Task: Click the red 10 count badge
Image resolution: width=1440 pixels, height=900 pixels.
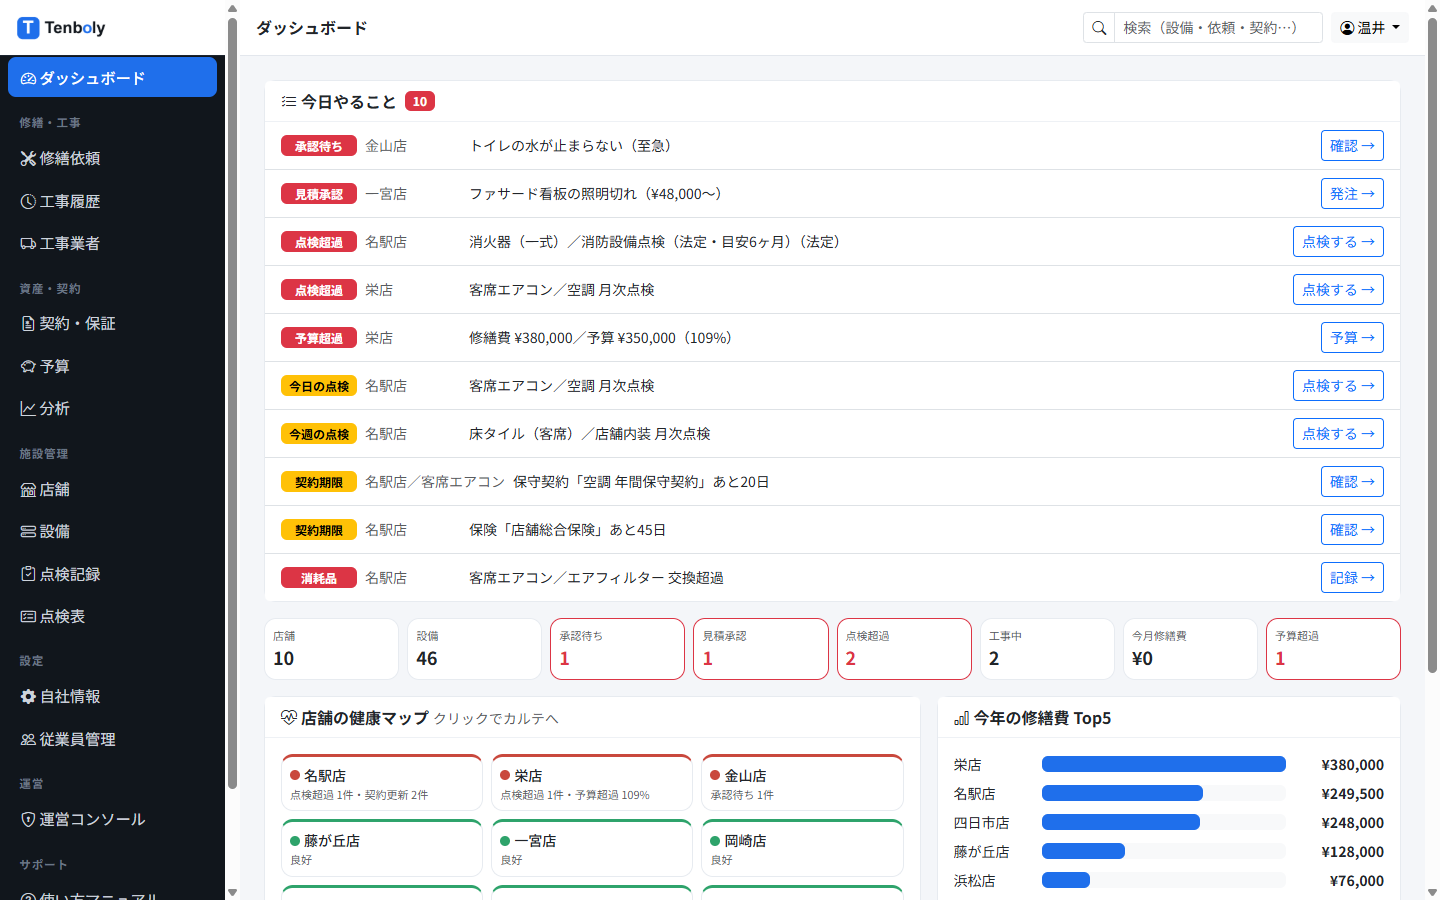Action: [420, 101]
